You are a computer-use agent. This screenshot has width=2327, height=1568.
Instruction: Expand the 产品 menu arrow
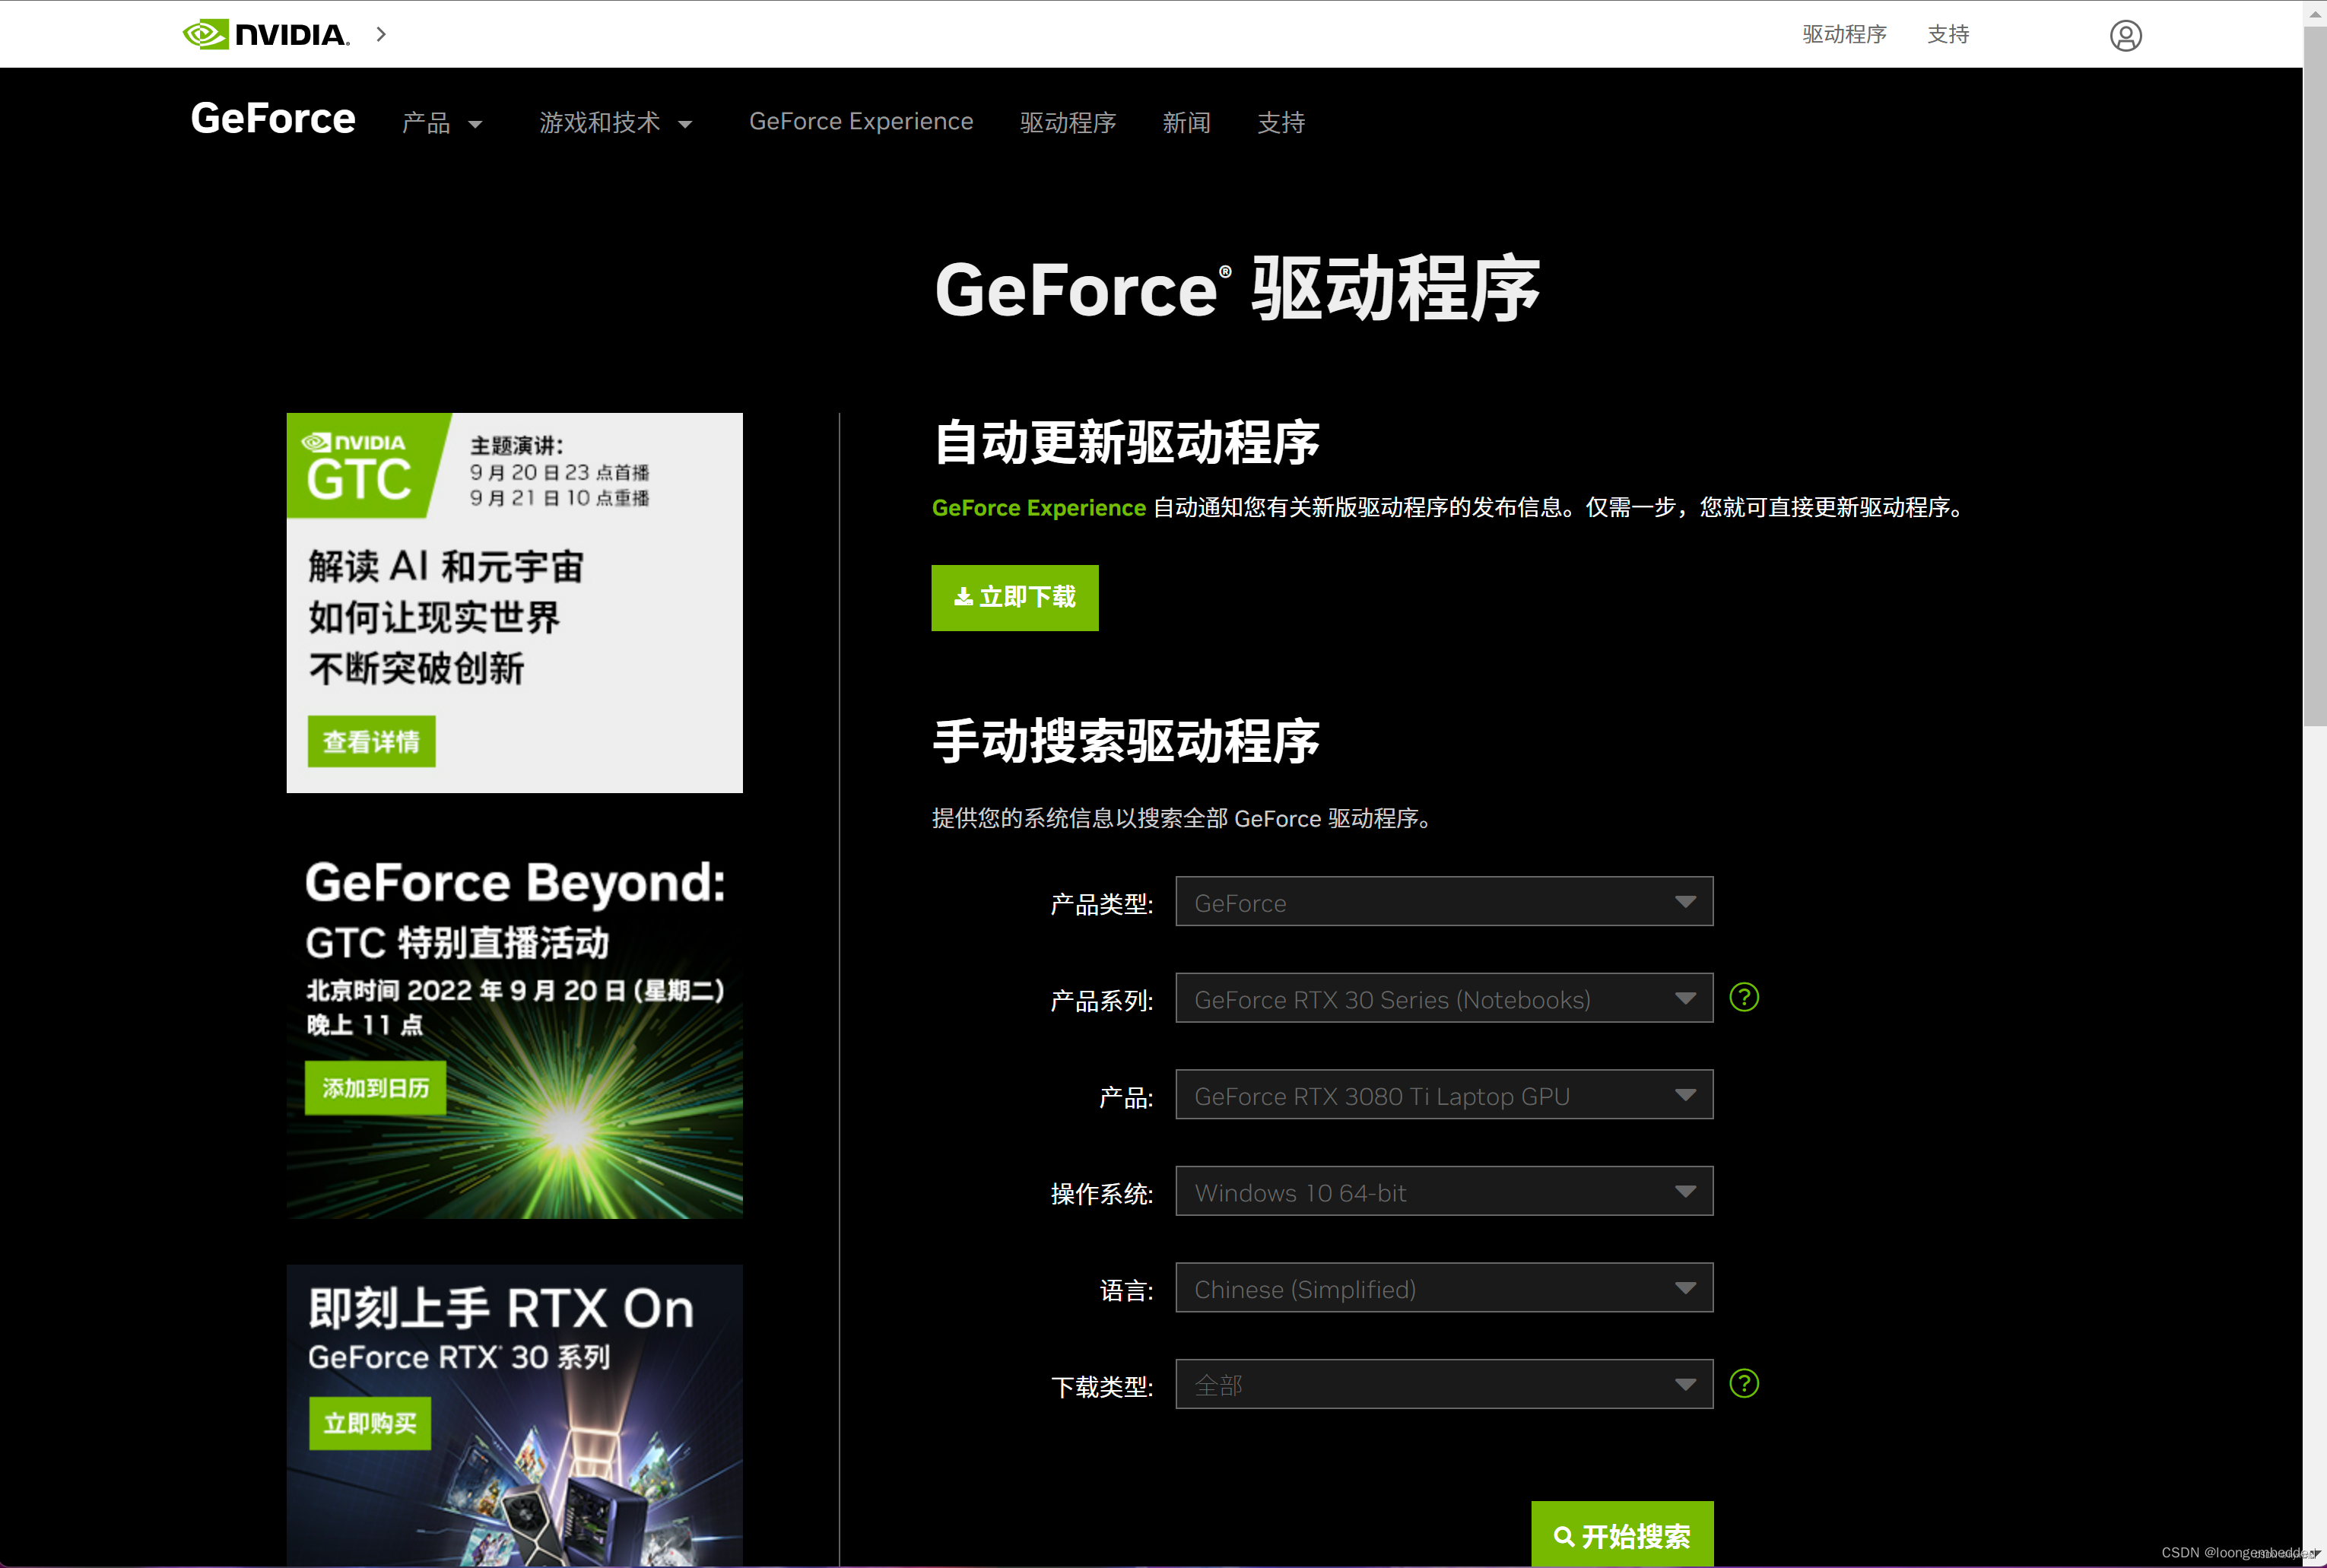476,124
